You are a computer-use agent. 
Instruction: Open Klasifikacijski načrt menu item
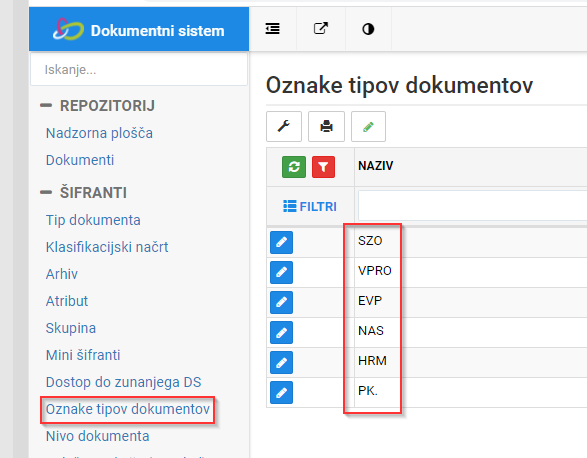(x=107, y=247)
